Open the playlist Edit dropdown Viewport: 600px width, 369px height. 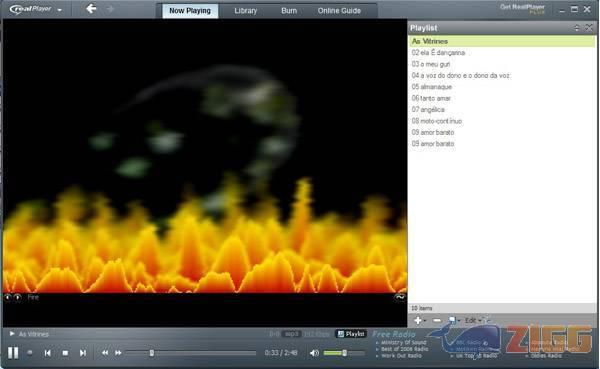pos(473,320)
